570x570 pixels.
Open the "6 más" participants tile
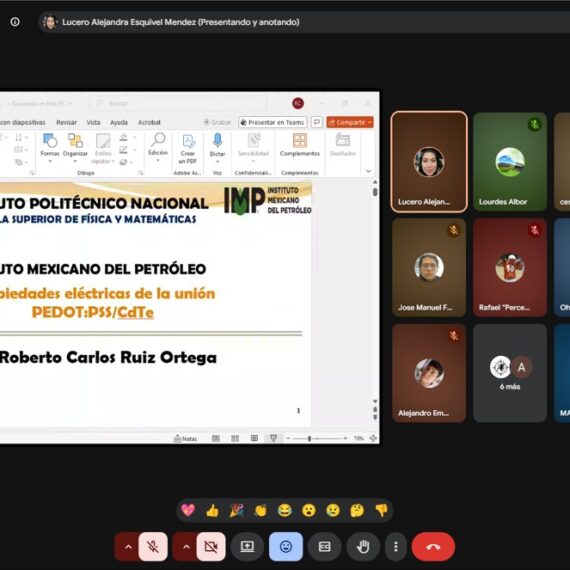click(x=510, y=373)
